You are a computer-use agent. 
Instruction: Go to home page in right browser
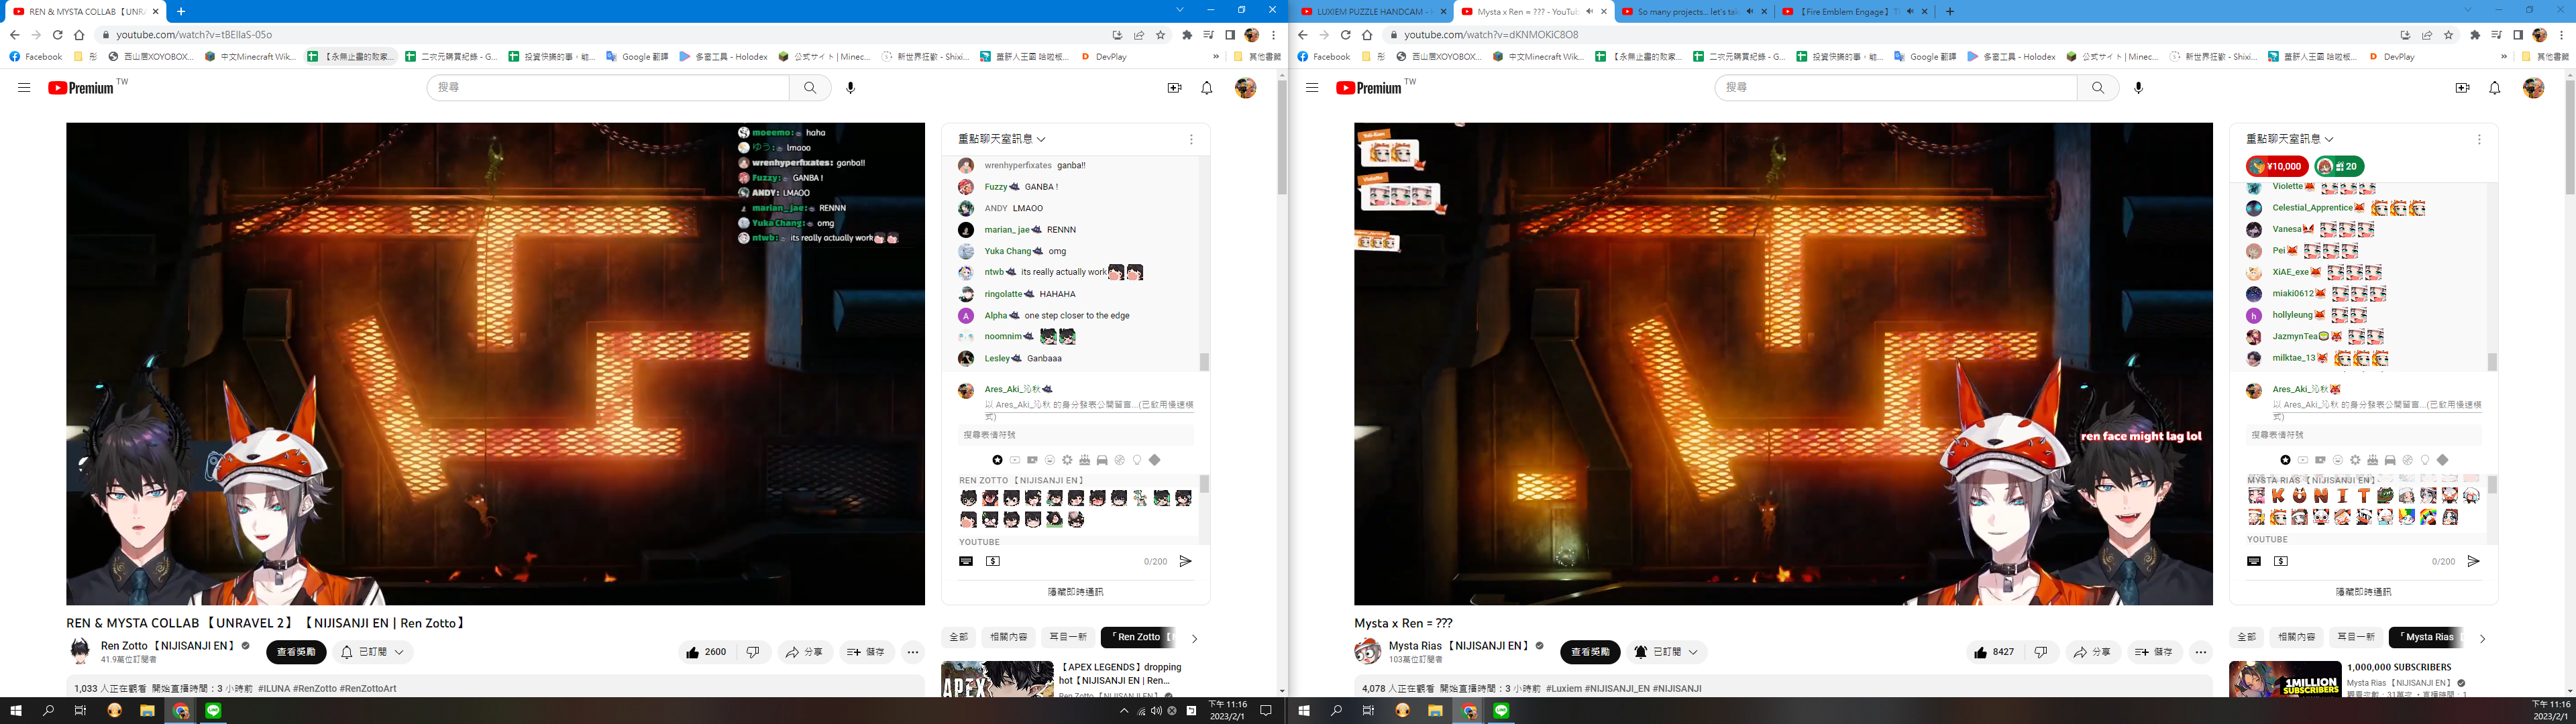click(x=1367, y=35)
